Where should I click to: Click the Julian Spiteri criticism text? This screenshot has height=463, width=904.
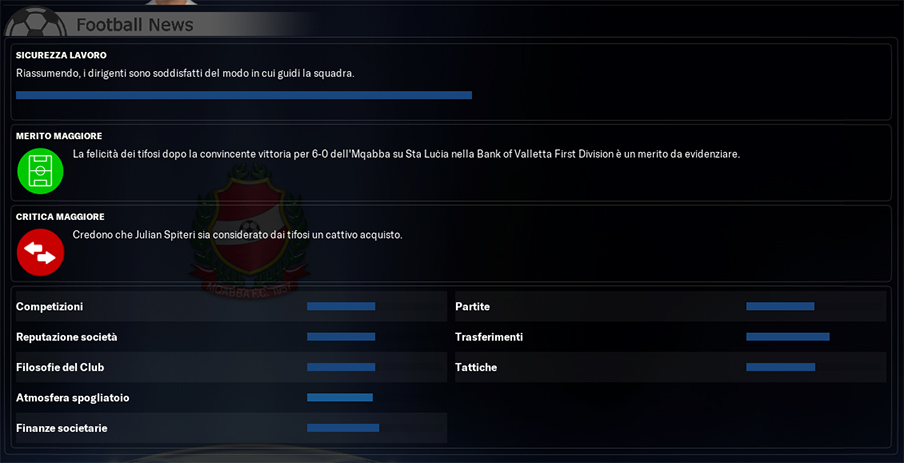[238, 235]
